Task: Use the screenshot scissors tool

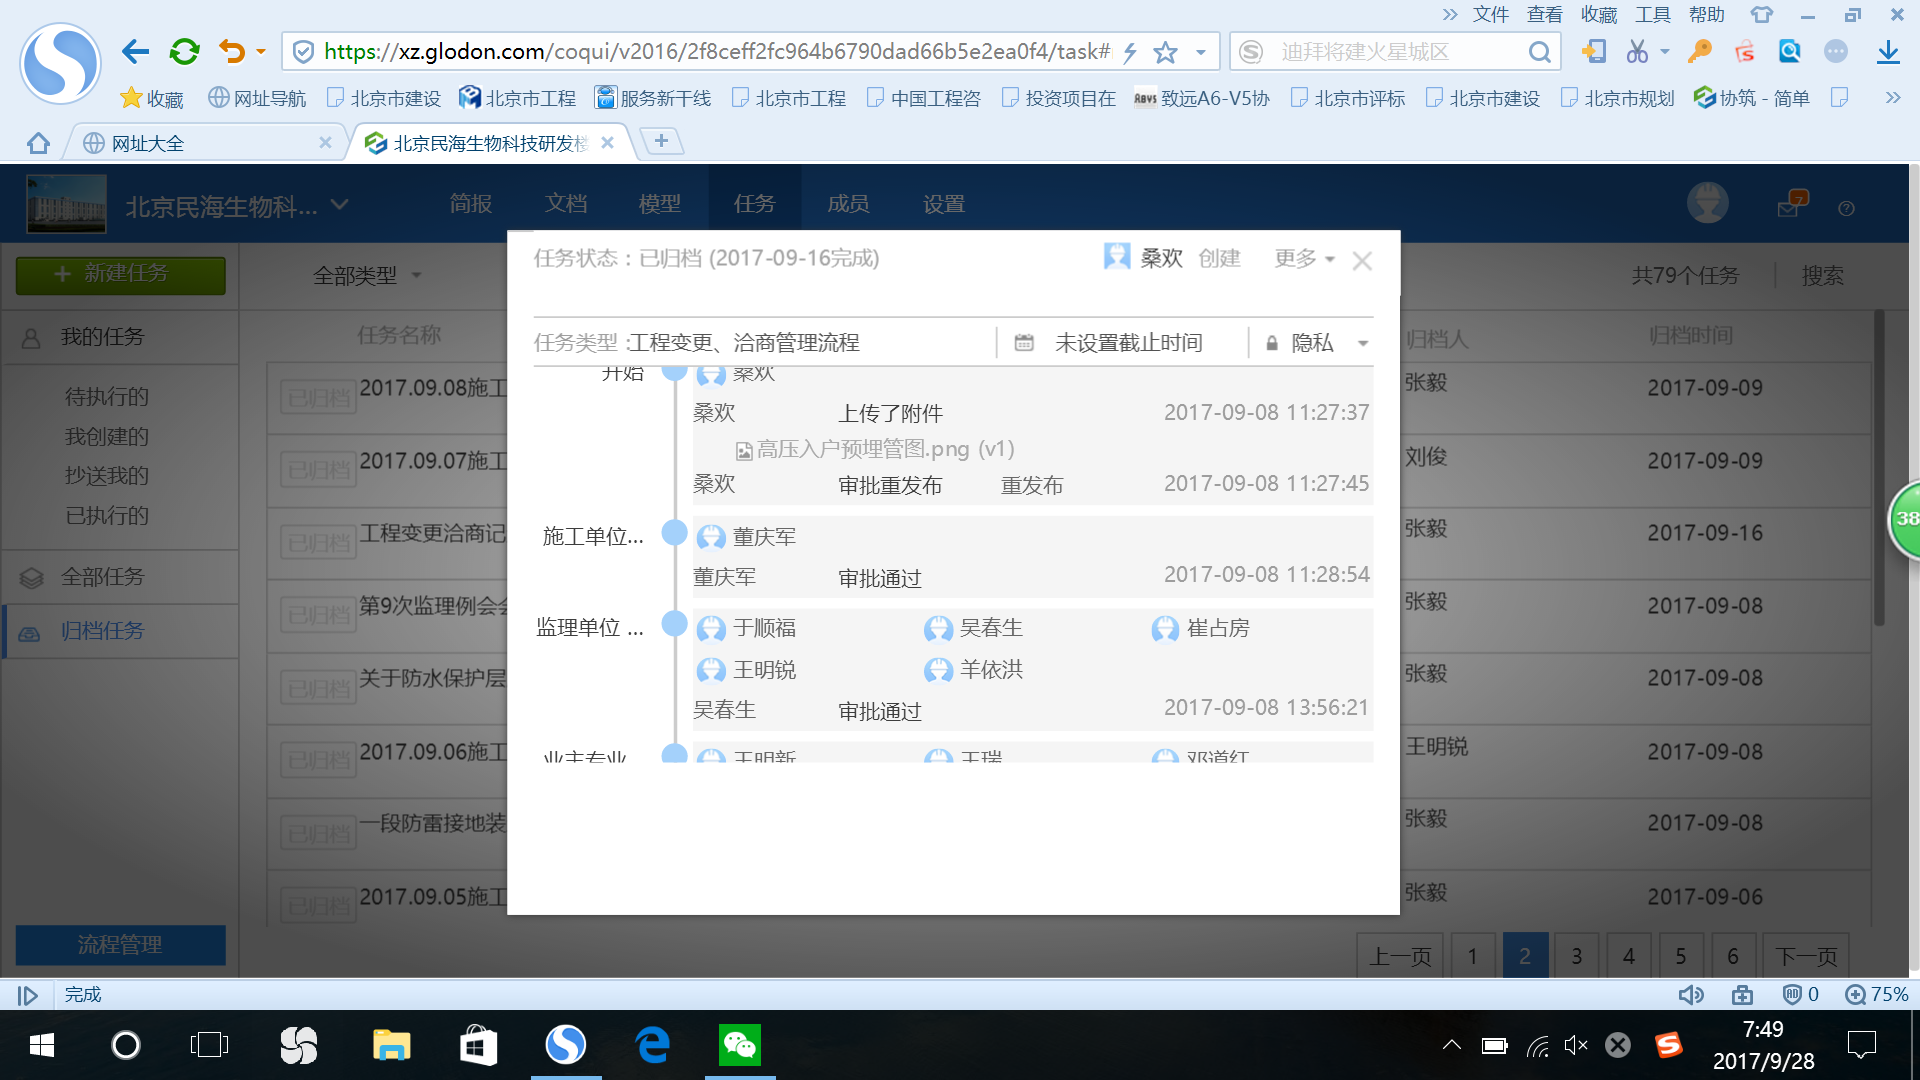Action: pyautogui.click(x=1640, y=51)
